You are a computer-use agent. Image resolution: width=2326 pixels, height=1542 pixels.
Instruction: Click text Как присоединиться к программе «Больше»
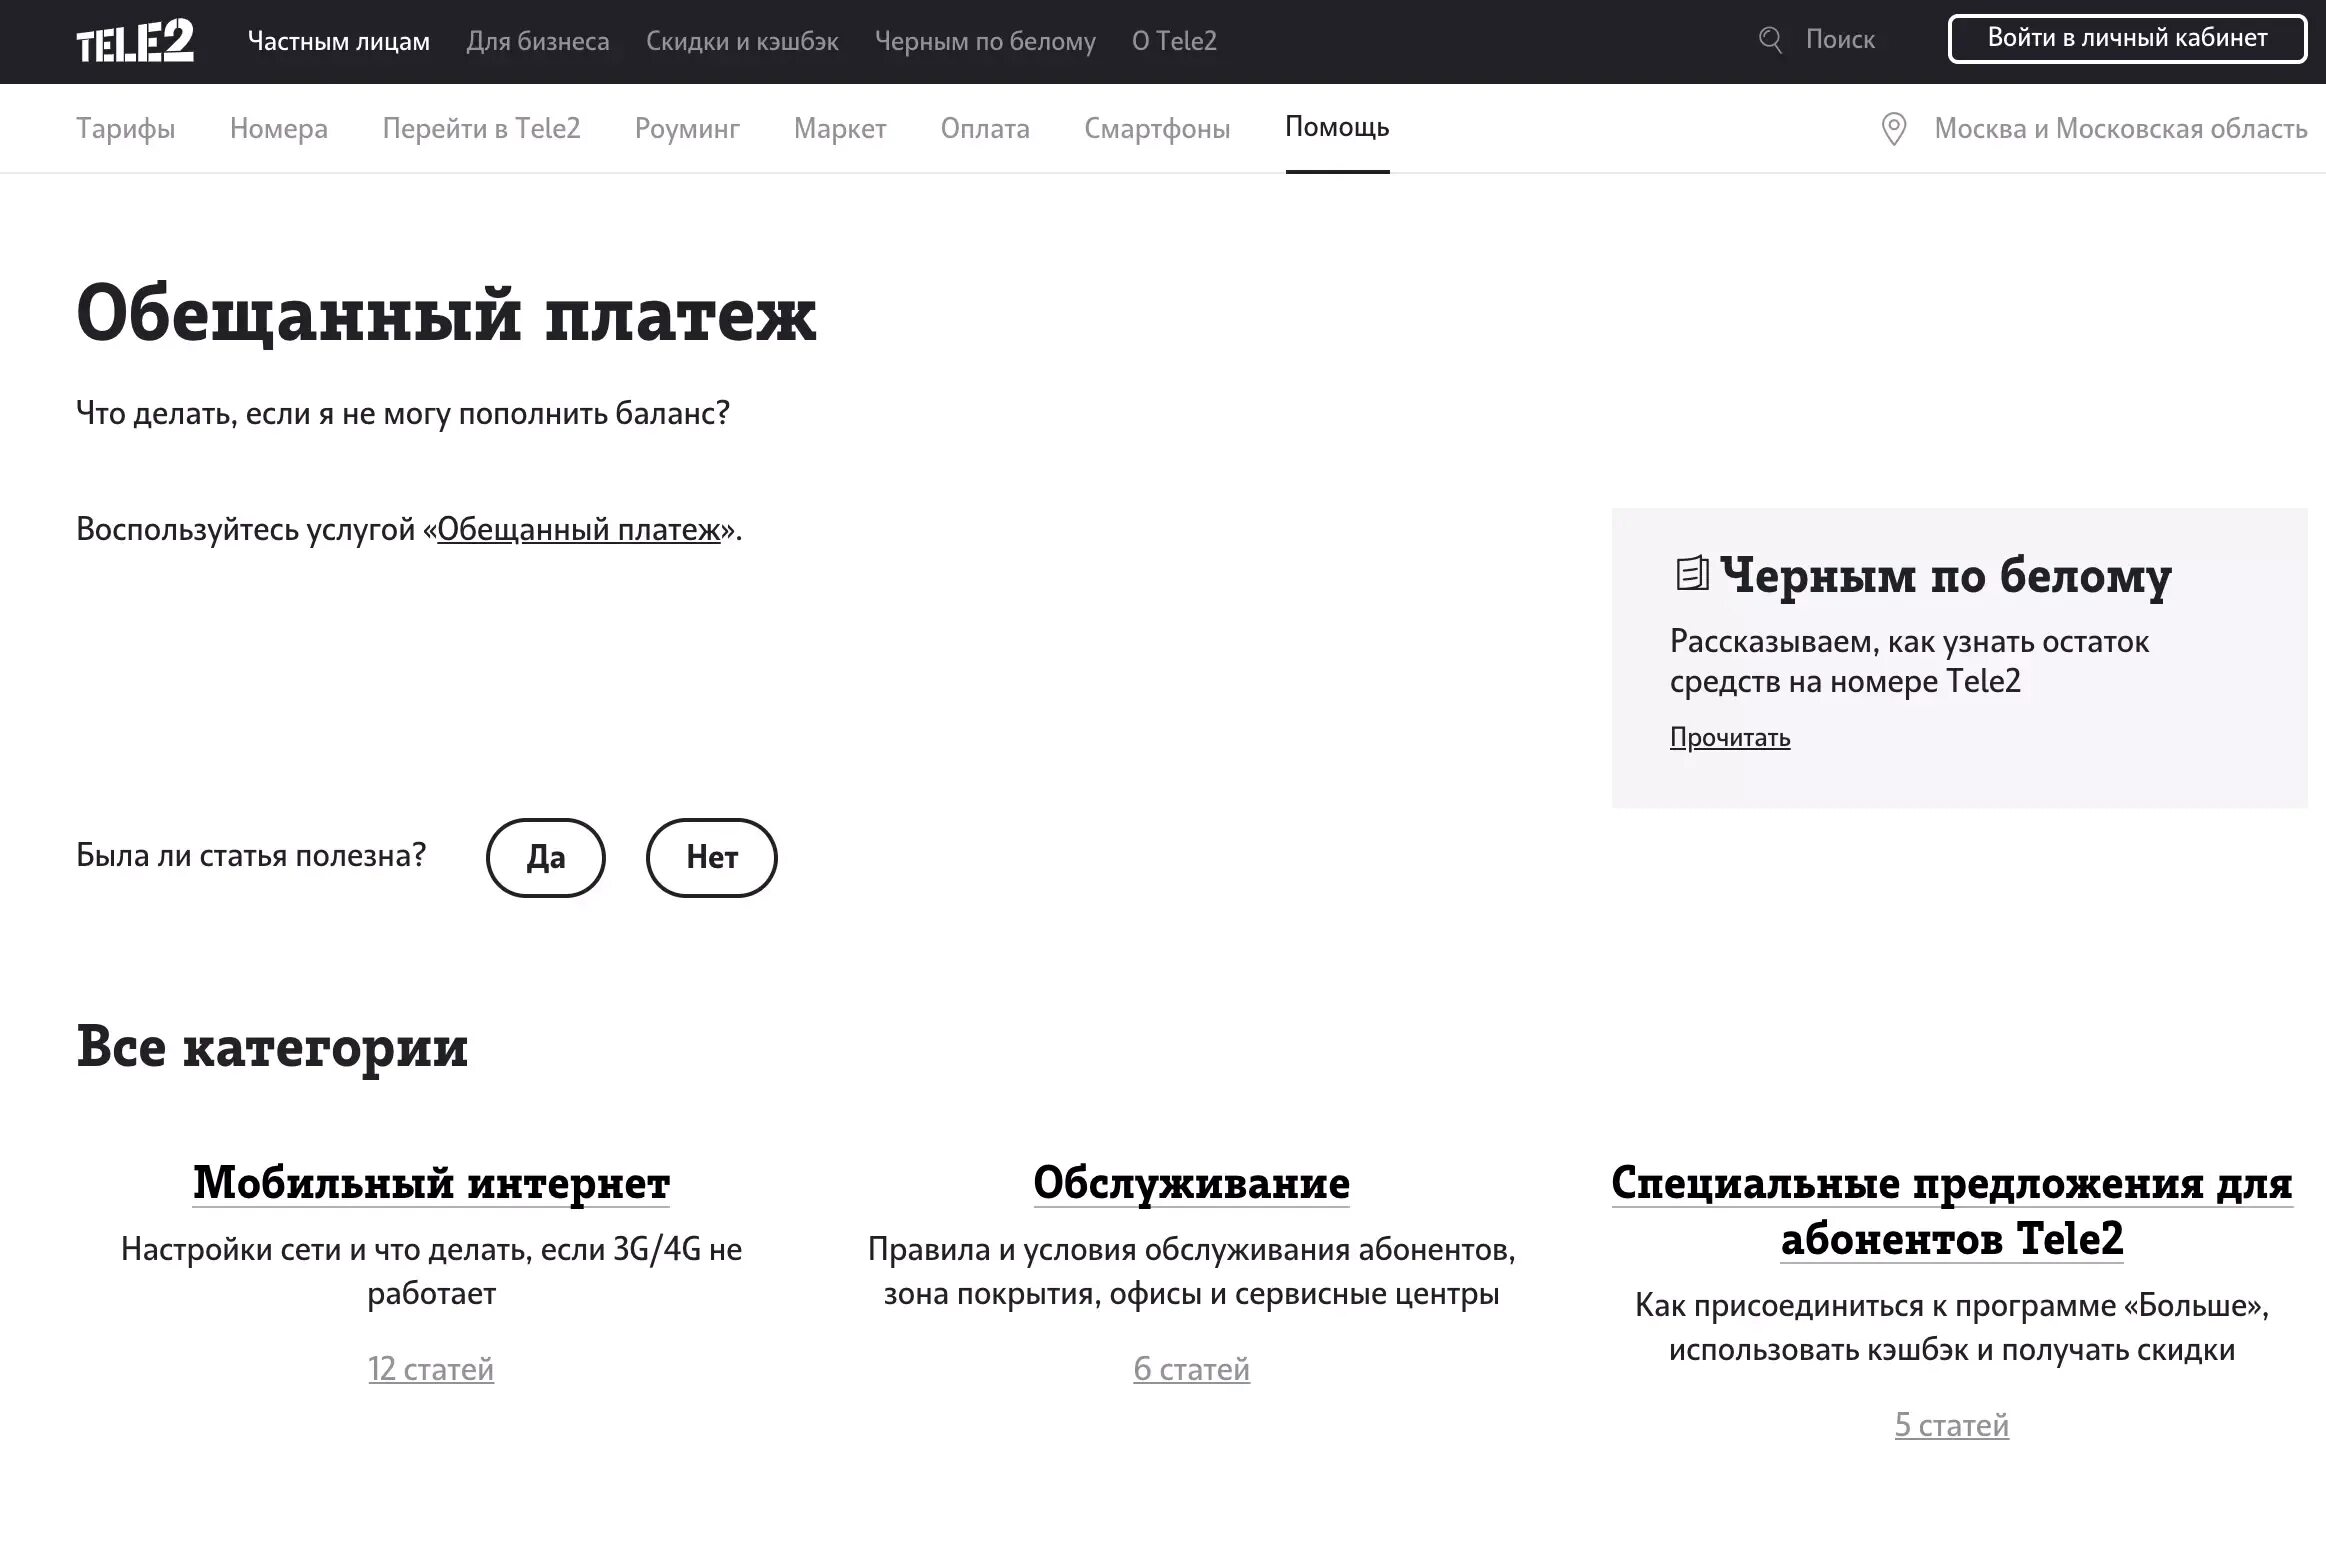[1951, 1327]
